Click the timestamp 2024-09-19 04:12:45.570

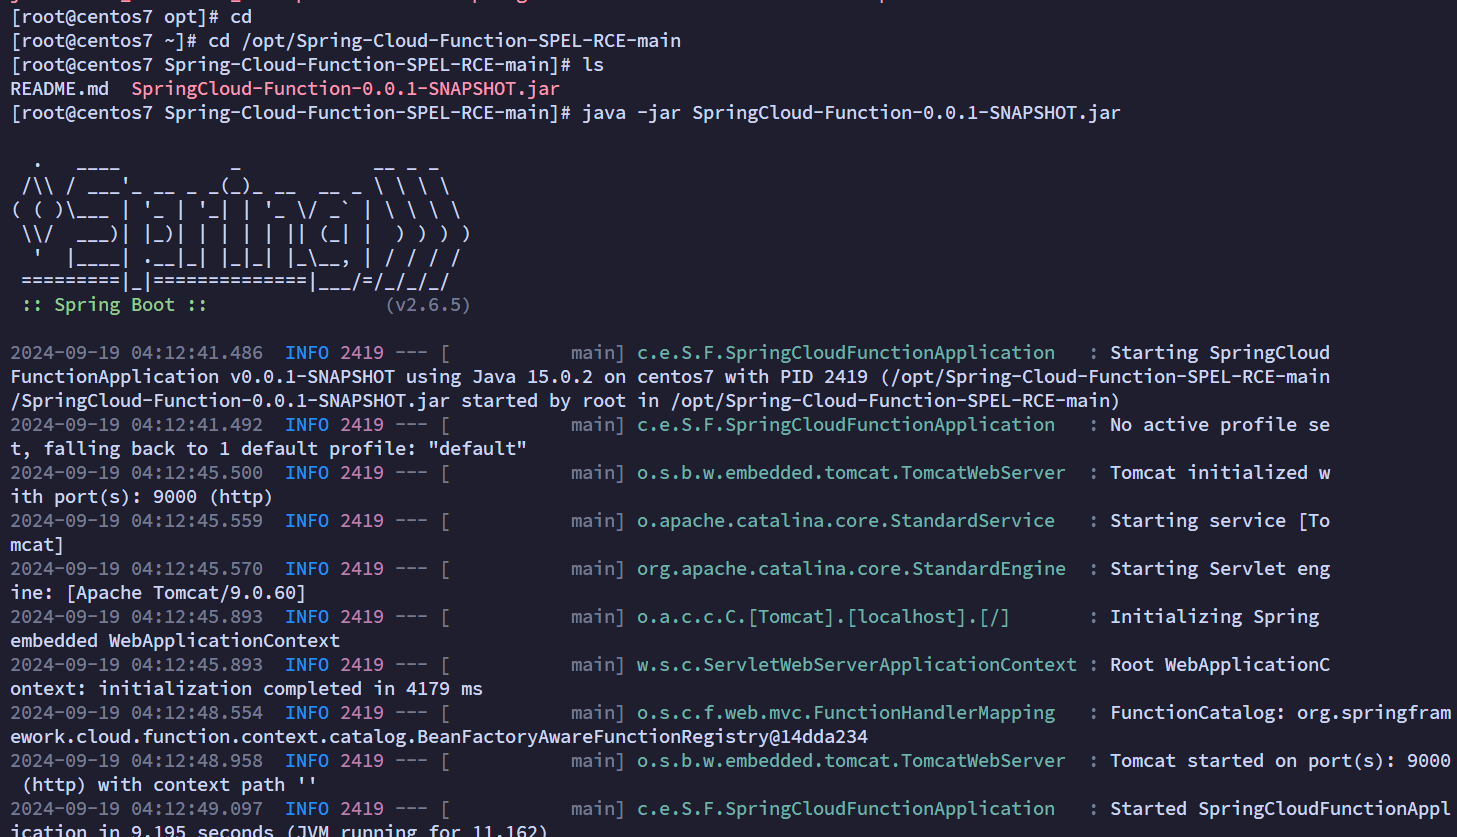[137, 568]
